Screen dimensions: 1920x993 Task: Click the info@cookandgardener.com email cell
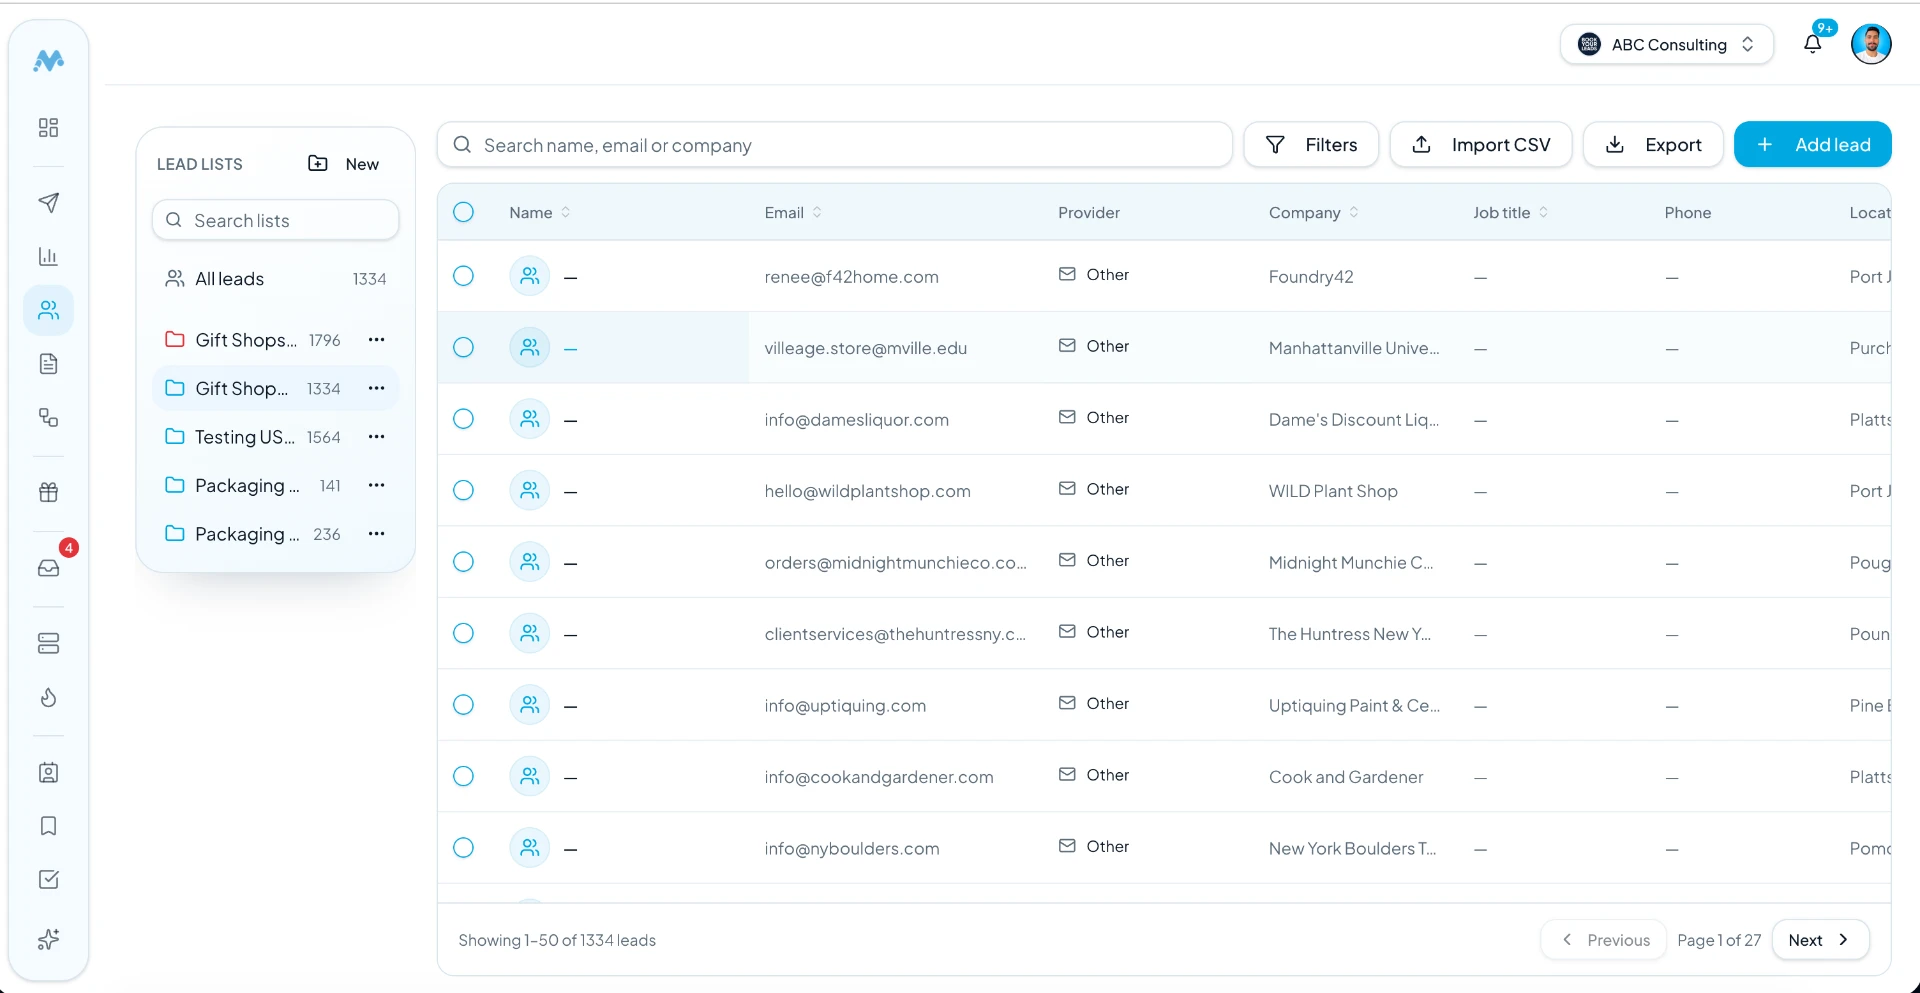point(879,777)
